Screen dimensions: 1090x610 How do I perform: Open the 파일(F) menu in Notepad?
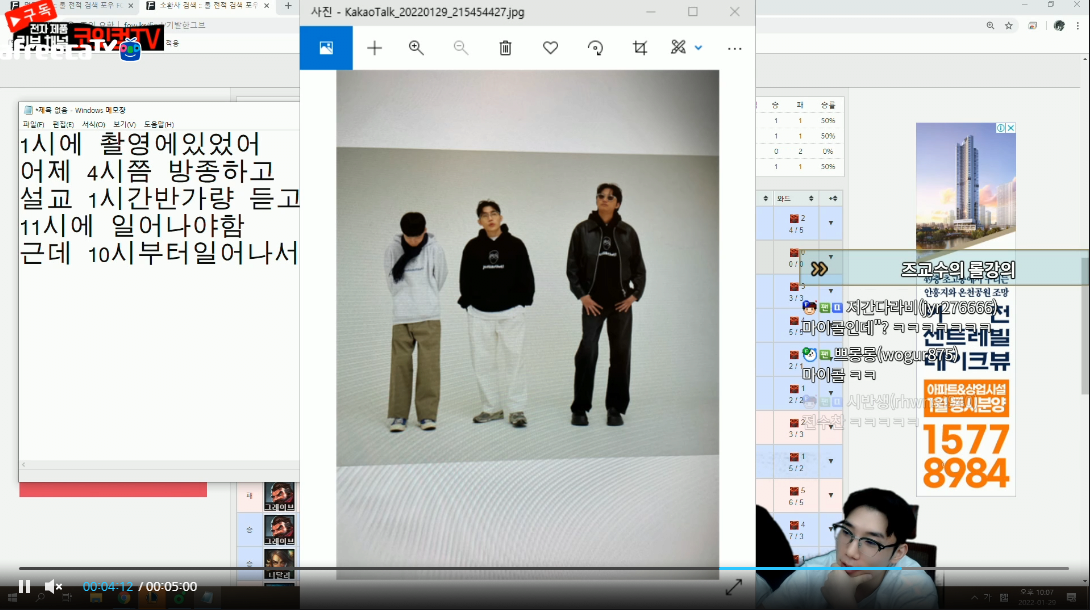(33, 124)
